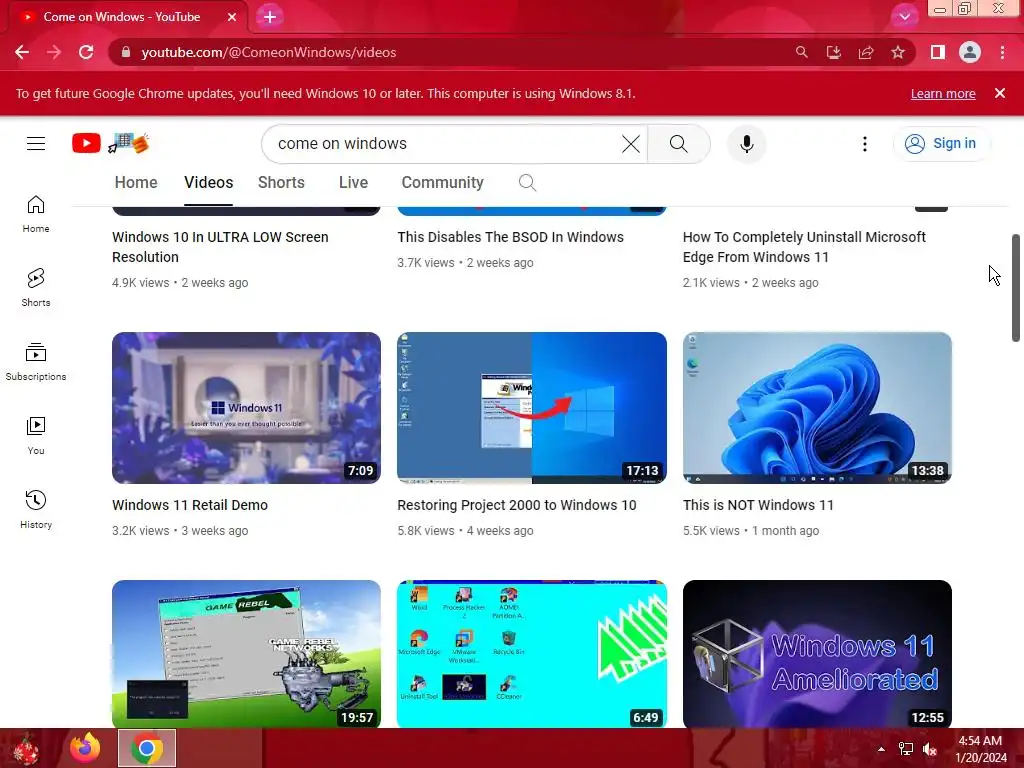Open the Chrome three-dot menu
The image size is (1024, 768).
pyautogui.click(x=1002, y=52)
